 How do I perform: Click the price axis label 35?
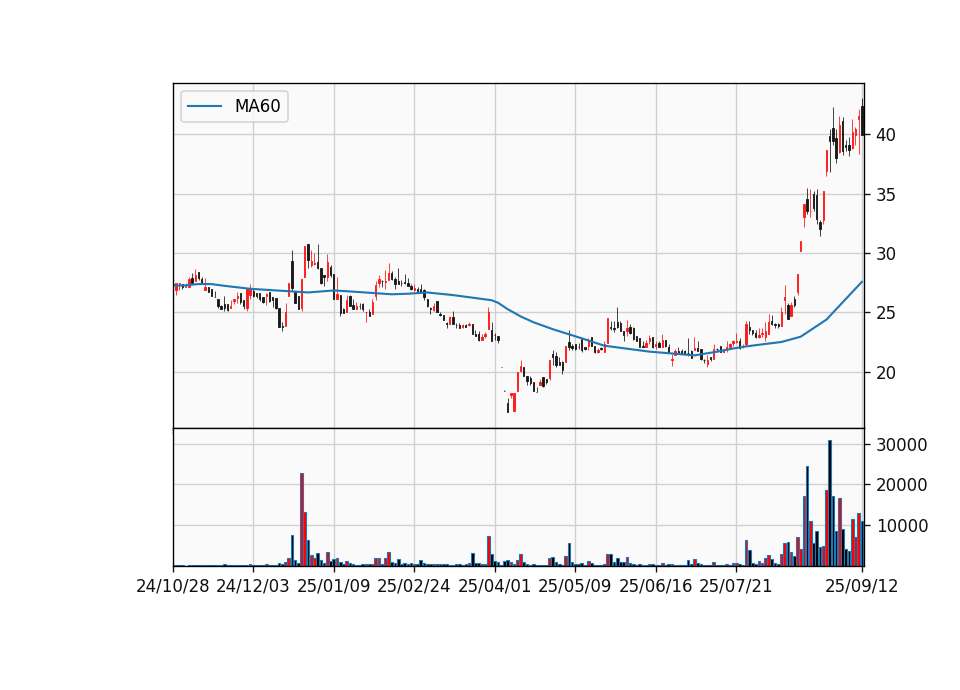pyautogui.click(x=886, y=195)
